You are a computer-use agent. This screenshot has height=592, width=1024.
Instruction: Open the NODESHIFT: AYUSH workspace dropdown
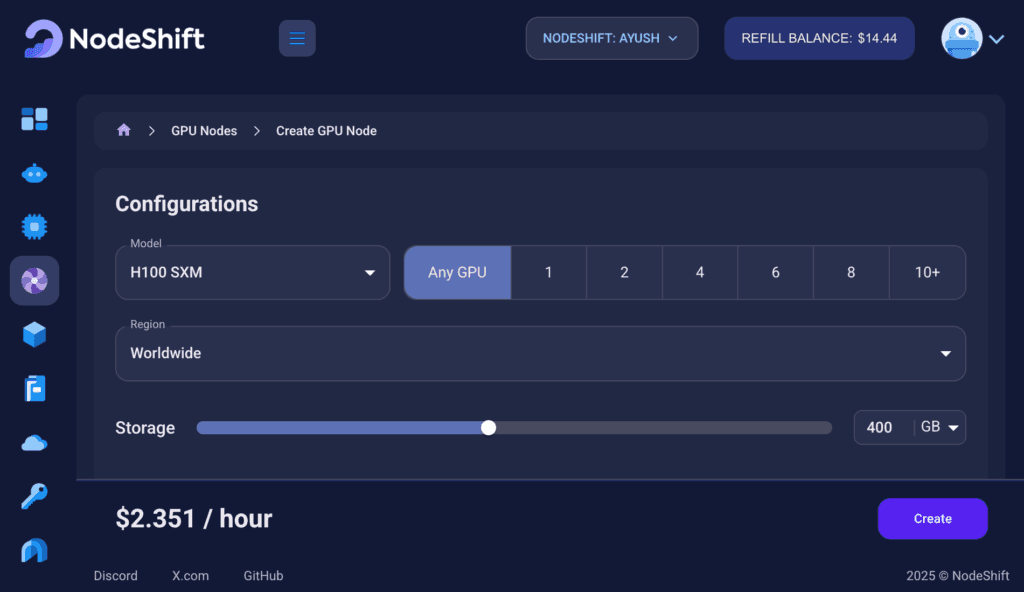(x=612, y=39)
